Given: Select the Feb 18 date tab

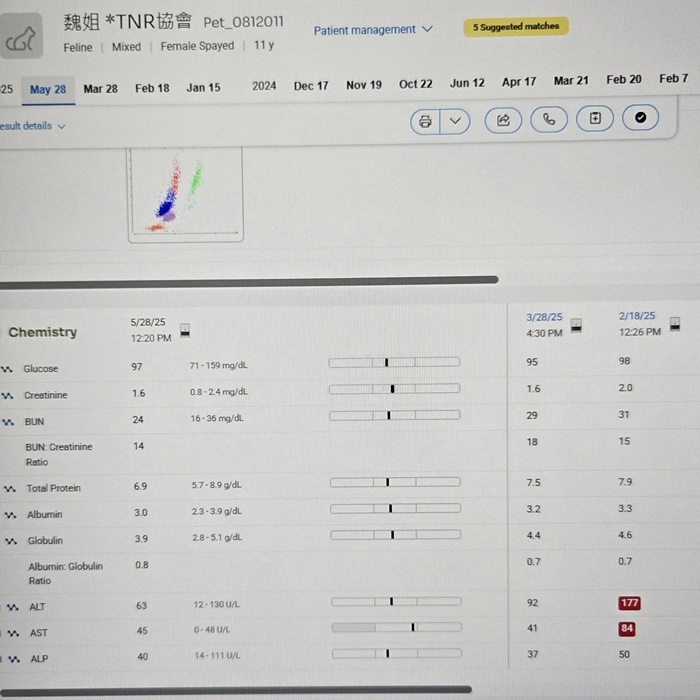Looking at the screenshot, I should (x=152, y=88).
